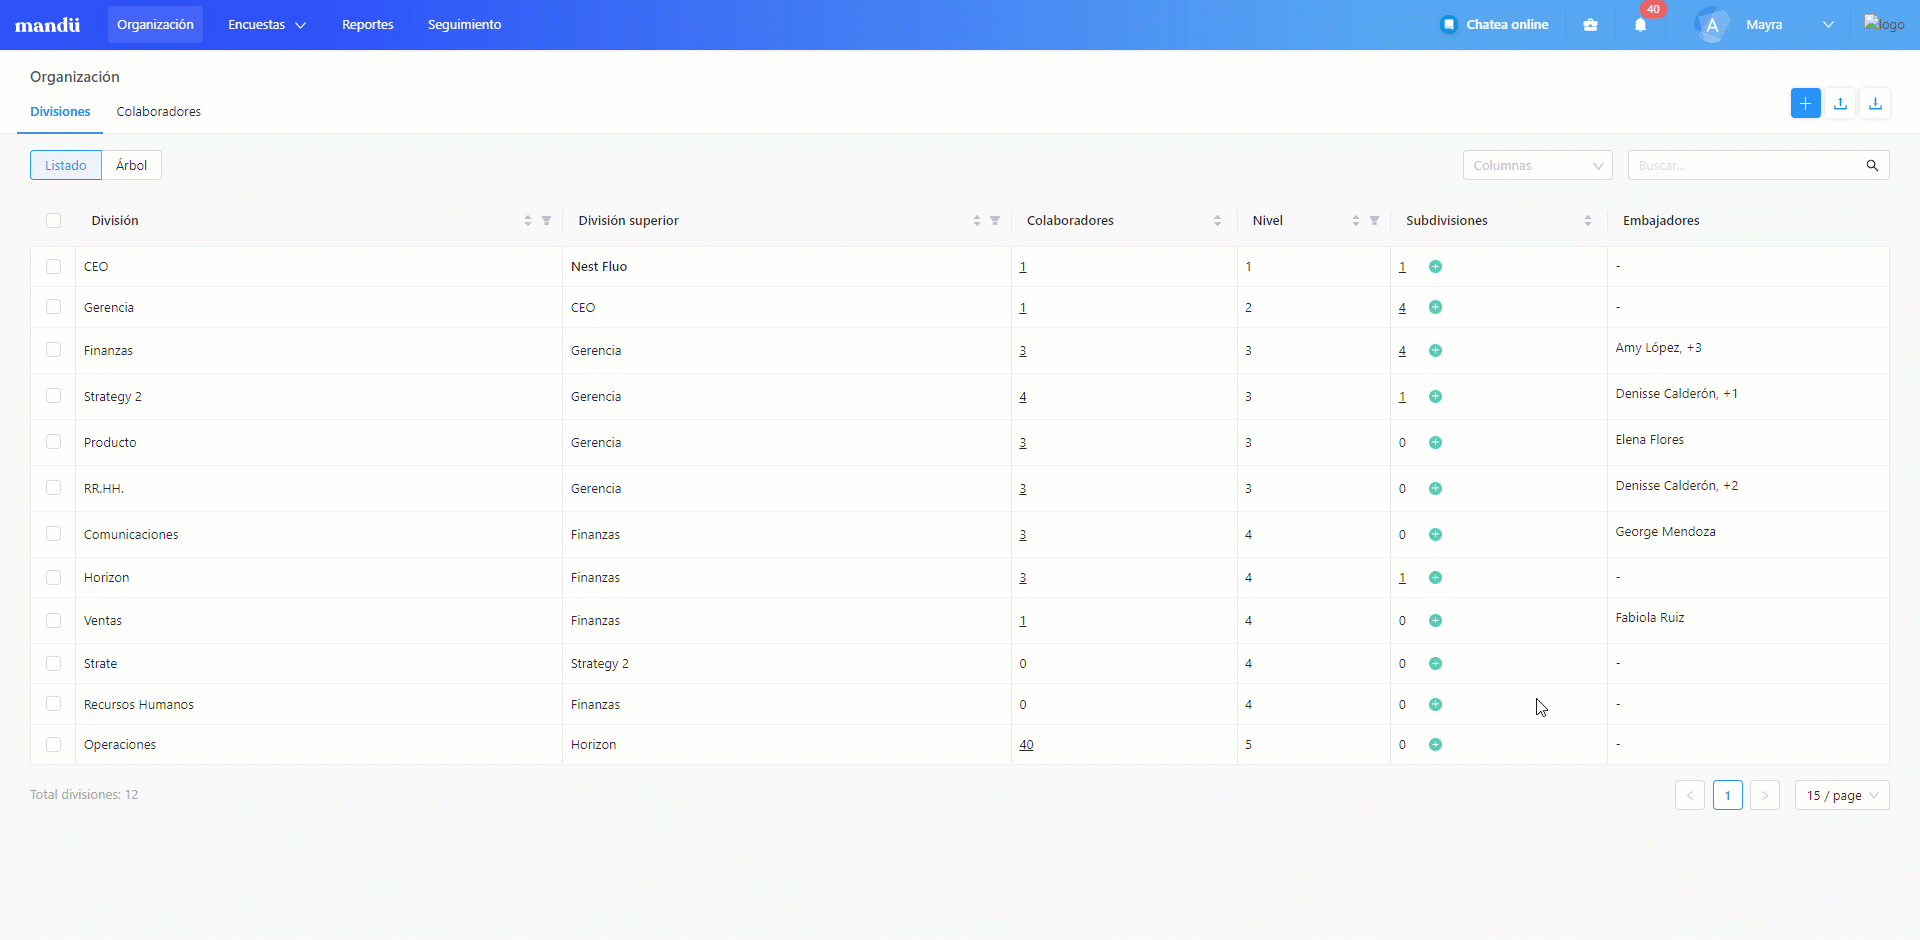Screen dimensions: 1920x940
Task: Toggle select-all checkbox in table header
Action: [54, 221]
